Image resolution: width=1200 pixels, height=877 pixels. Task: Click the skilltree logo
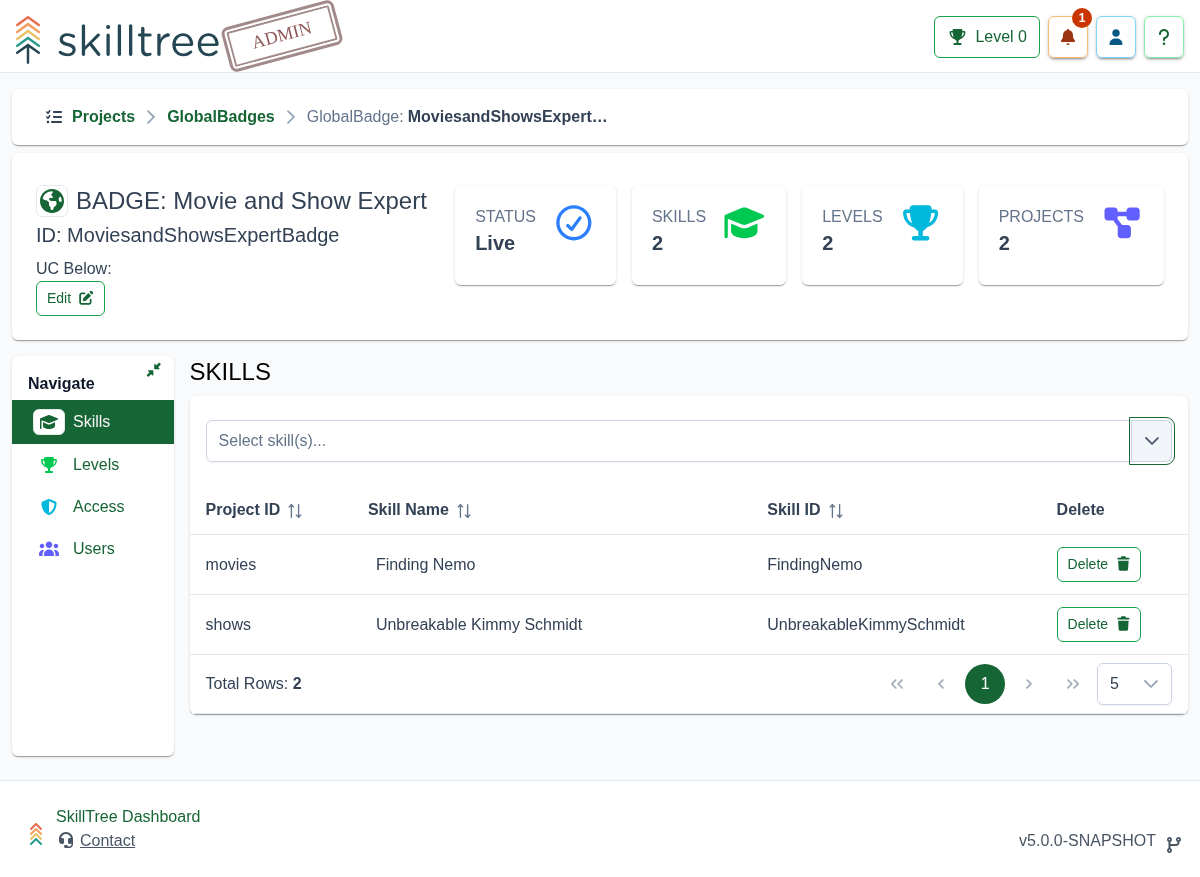click(x=117, y=40)
